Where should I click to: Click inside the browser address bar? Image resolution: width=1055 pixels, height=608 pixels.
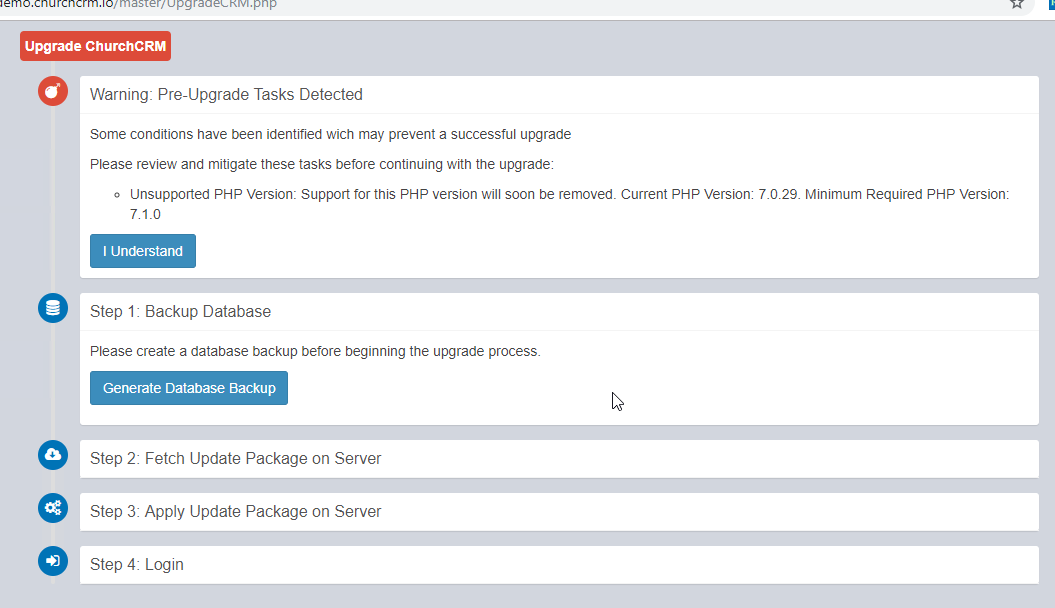click(400, 6)
